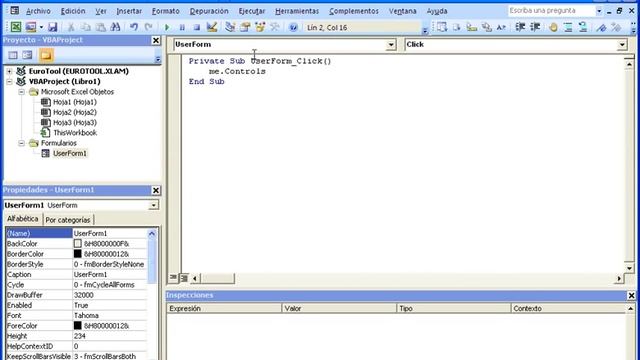Image resolution: width=640 pixels, height=360 pixels.
Task: Open the UserForm object dropdown
Action: pos(391,44)
